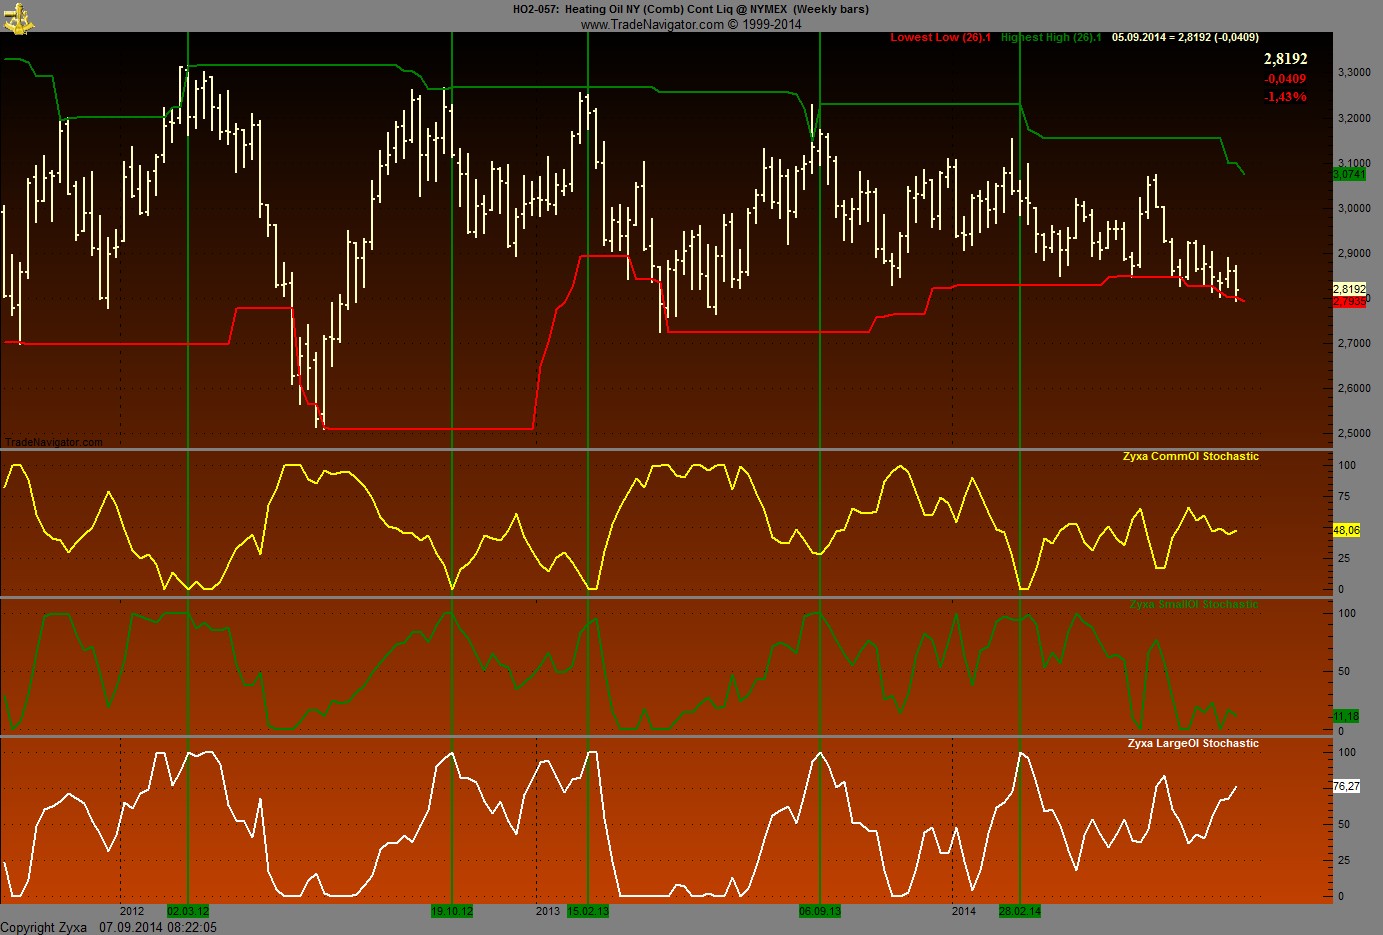Click the 2,9000 price axis label
The height and width of the screenshot is (935, 1383).
point(1354,253)
